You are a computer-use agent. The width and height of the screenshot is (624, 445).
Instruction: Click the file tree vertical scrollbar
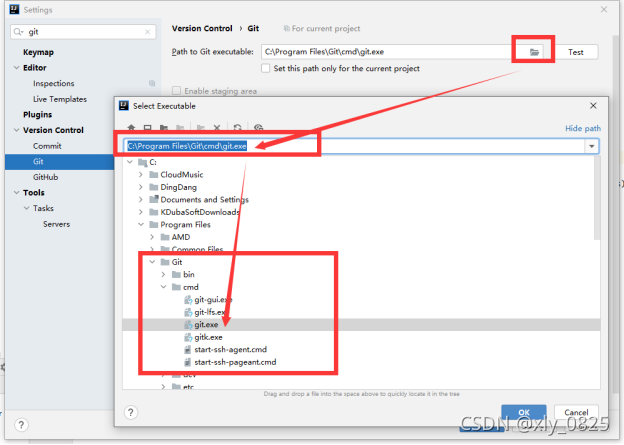(x=597, y=198)
